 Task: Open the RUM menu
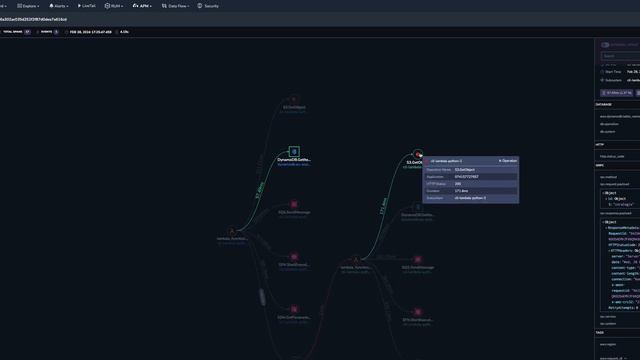click(x=114, y=6)
